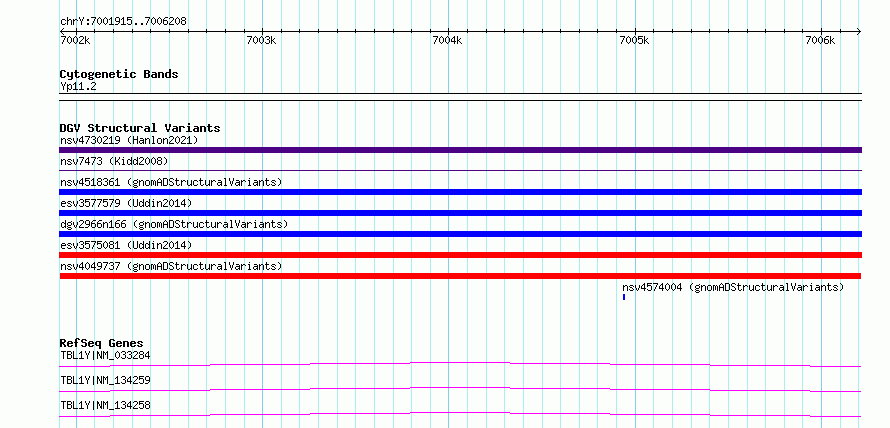Select the thin purple nsv7473 variant line

click(x=460, y=170)
